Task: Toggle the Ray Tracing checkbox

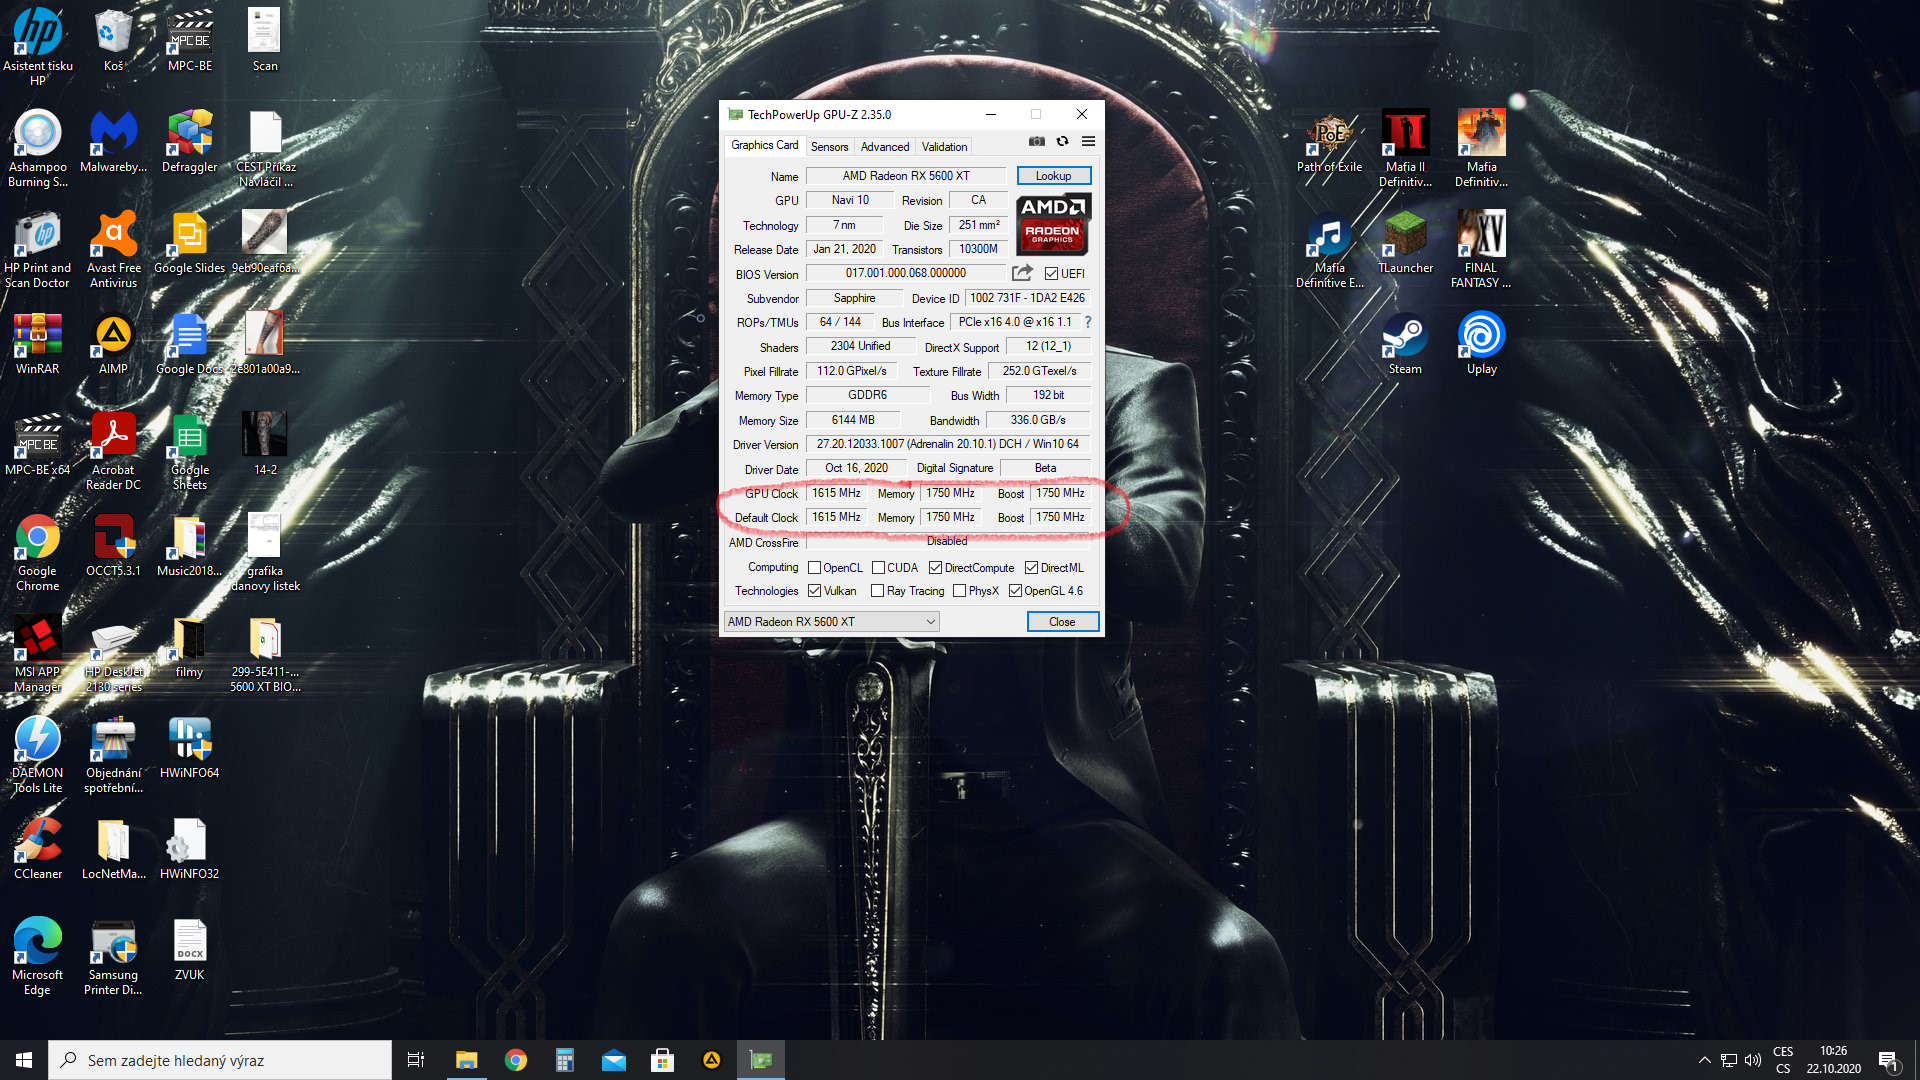Action: [x=877, y=591]
